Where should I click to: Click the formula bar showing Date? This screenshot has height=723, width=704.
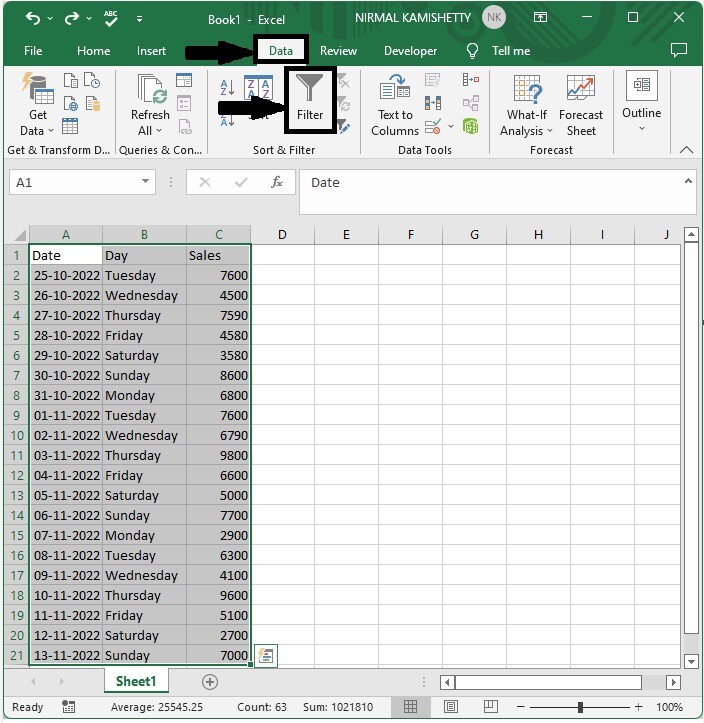[x=497, y=192]
